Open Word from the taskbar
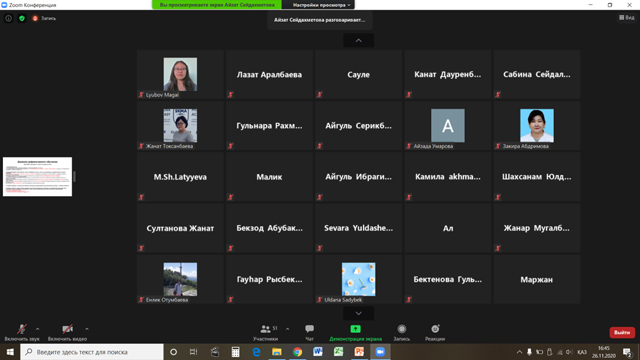 point(318,352)
